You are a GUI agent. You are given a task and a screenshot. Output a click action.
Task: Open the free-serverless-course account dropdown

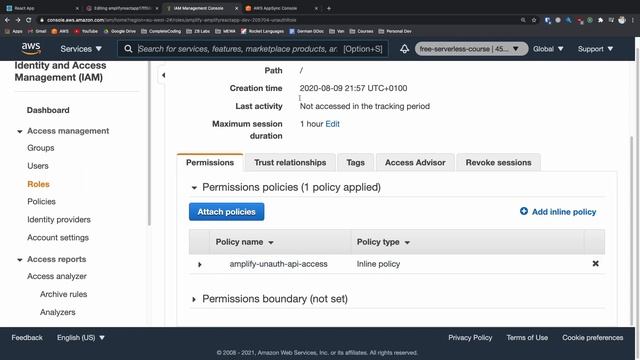pyautogui.click(x=471, y=49)
